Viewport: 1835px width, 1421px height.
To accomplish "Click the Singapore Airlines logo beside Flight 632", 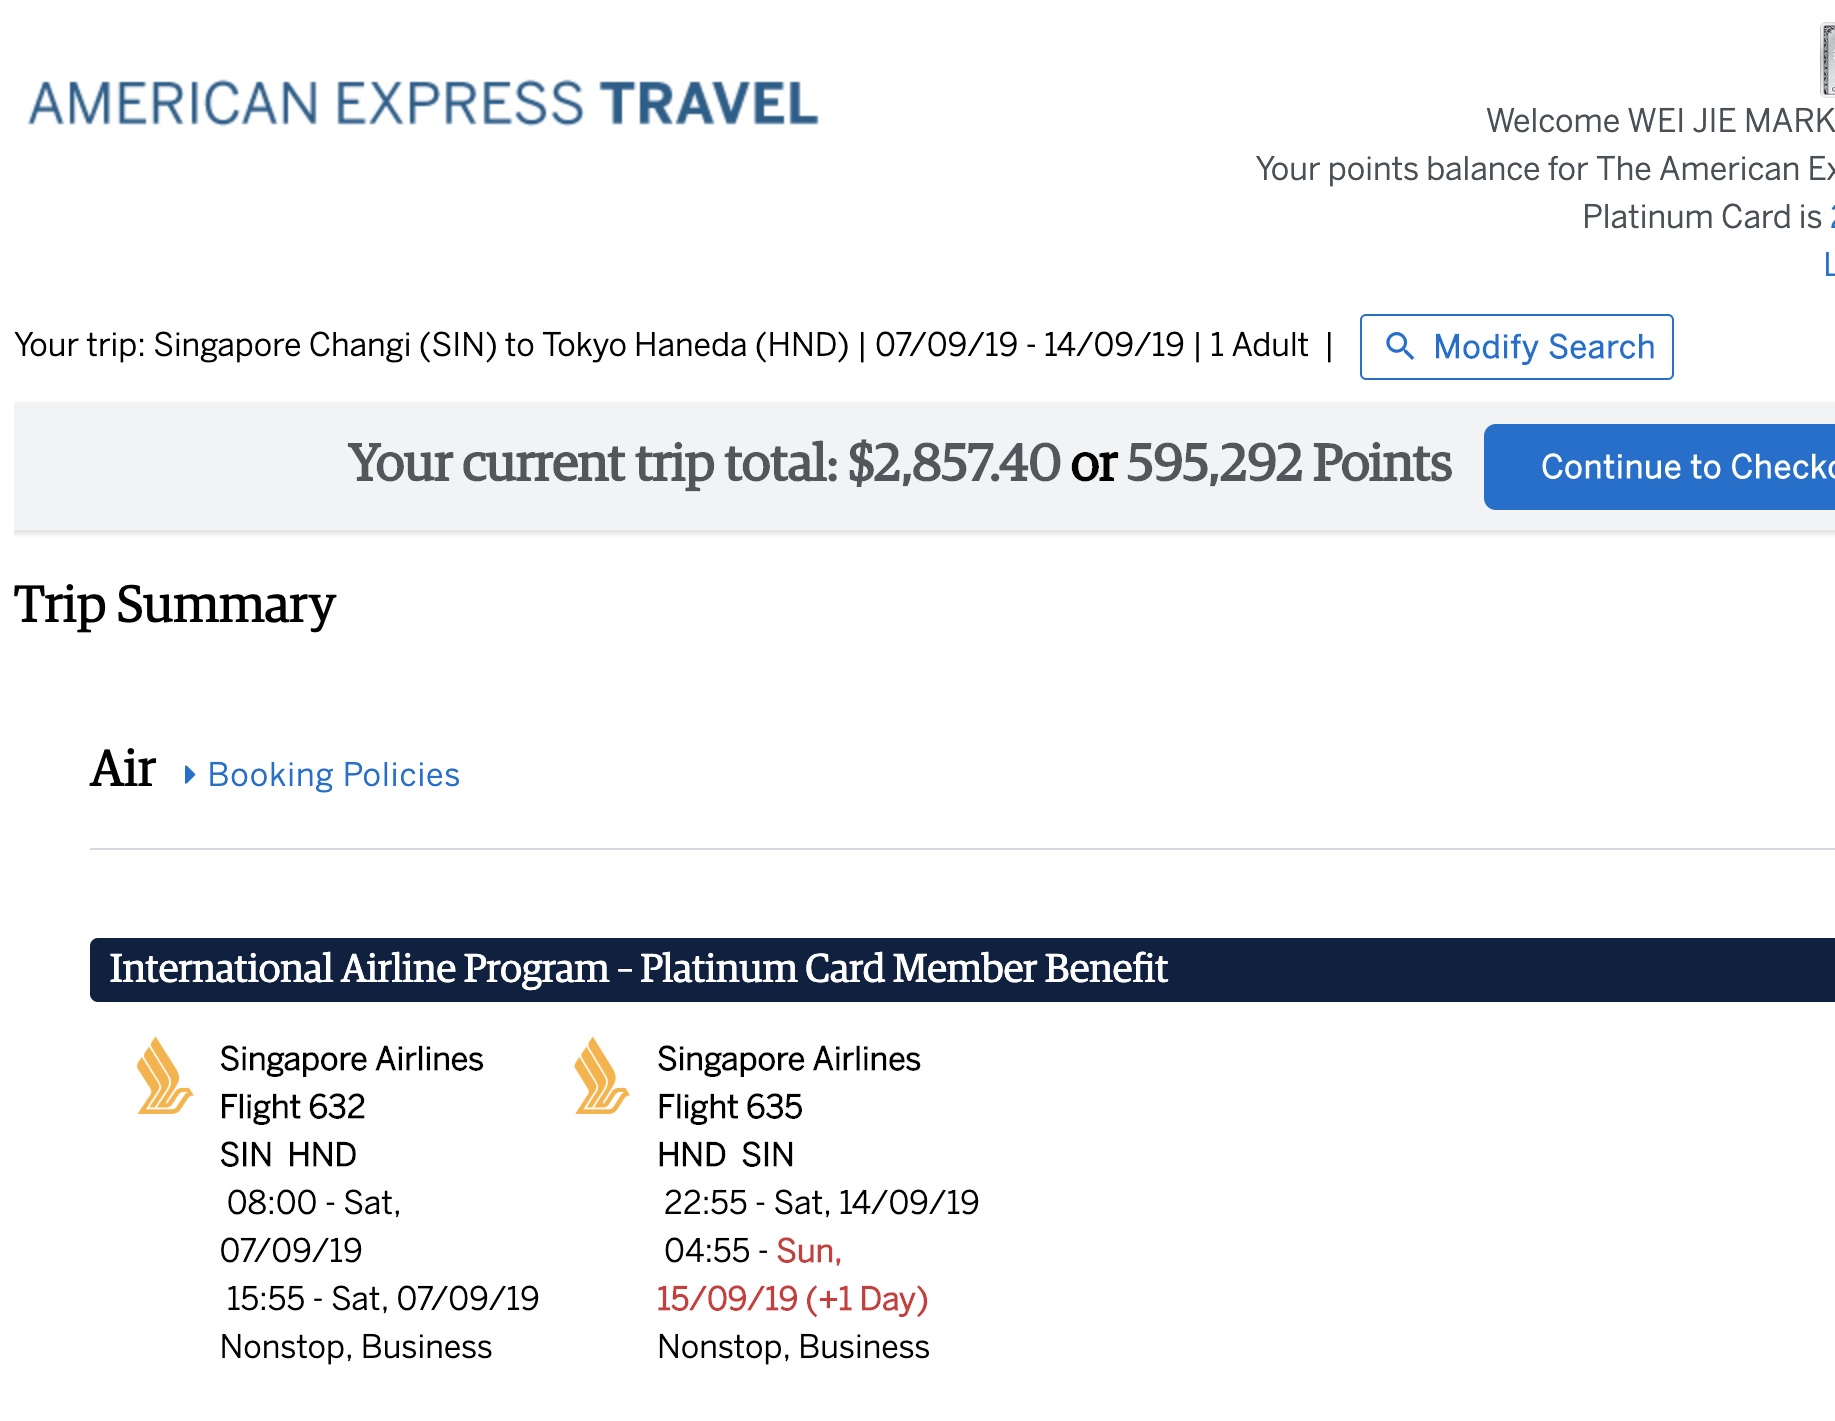I will click(x=164, y=1076).
